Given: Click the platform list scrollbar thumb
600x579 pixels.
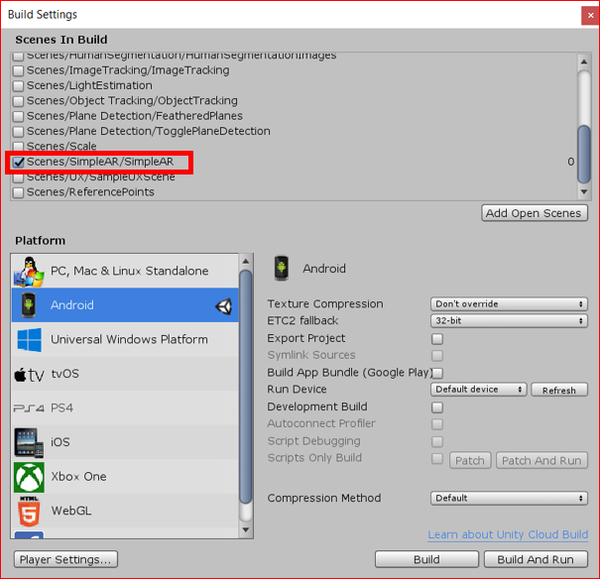Looking at the screenshot, I should coord(246,387).
